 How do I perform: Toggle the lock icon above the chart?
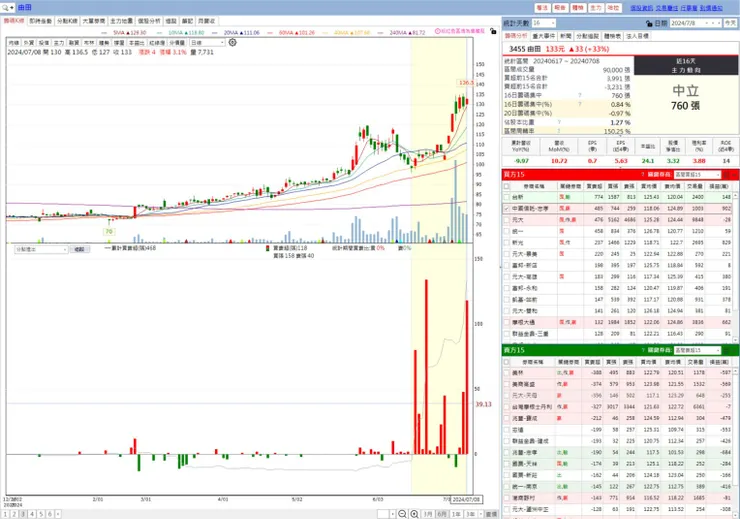coord(493,31)
